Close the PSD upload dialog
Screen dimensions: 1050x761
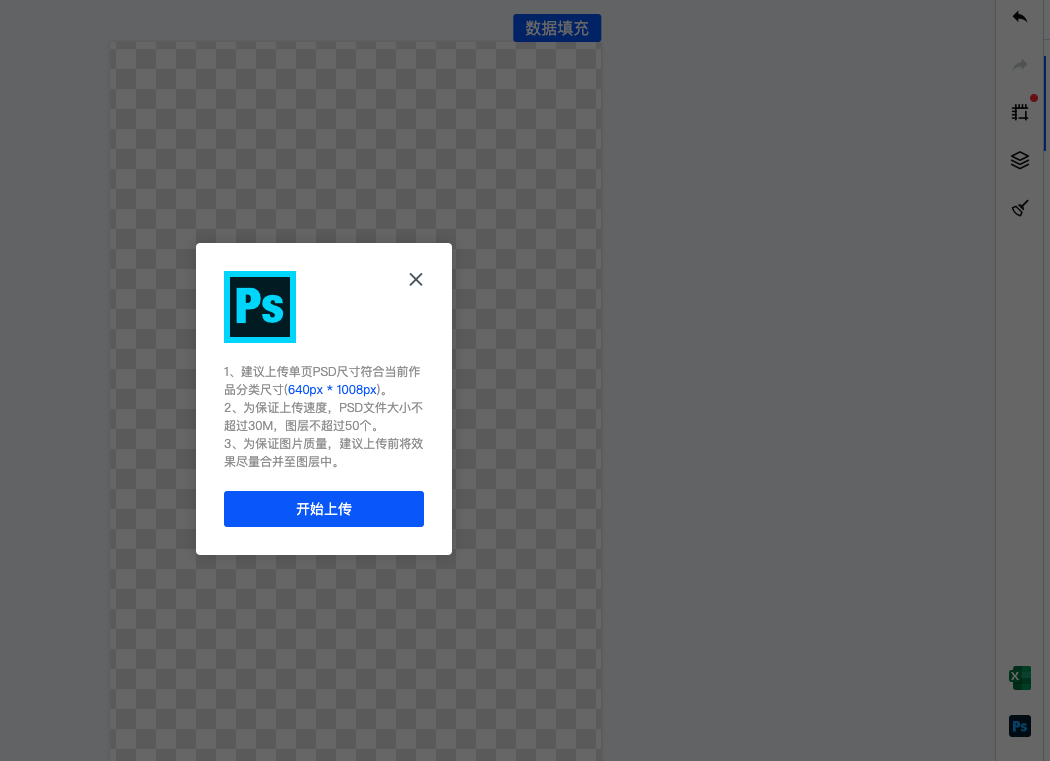pyautogui.click(x=416, y=279)
